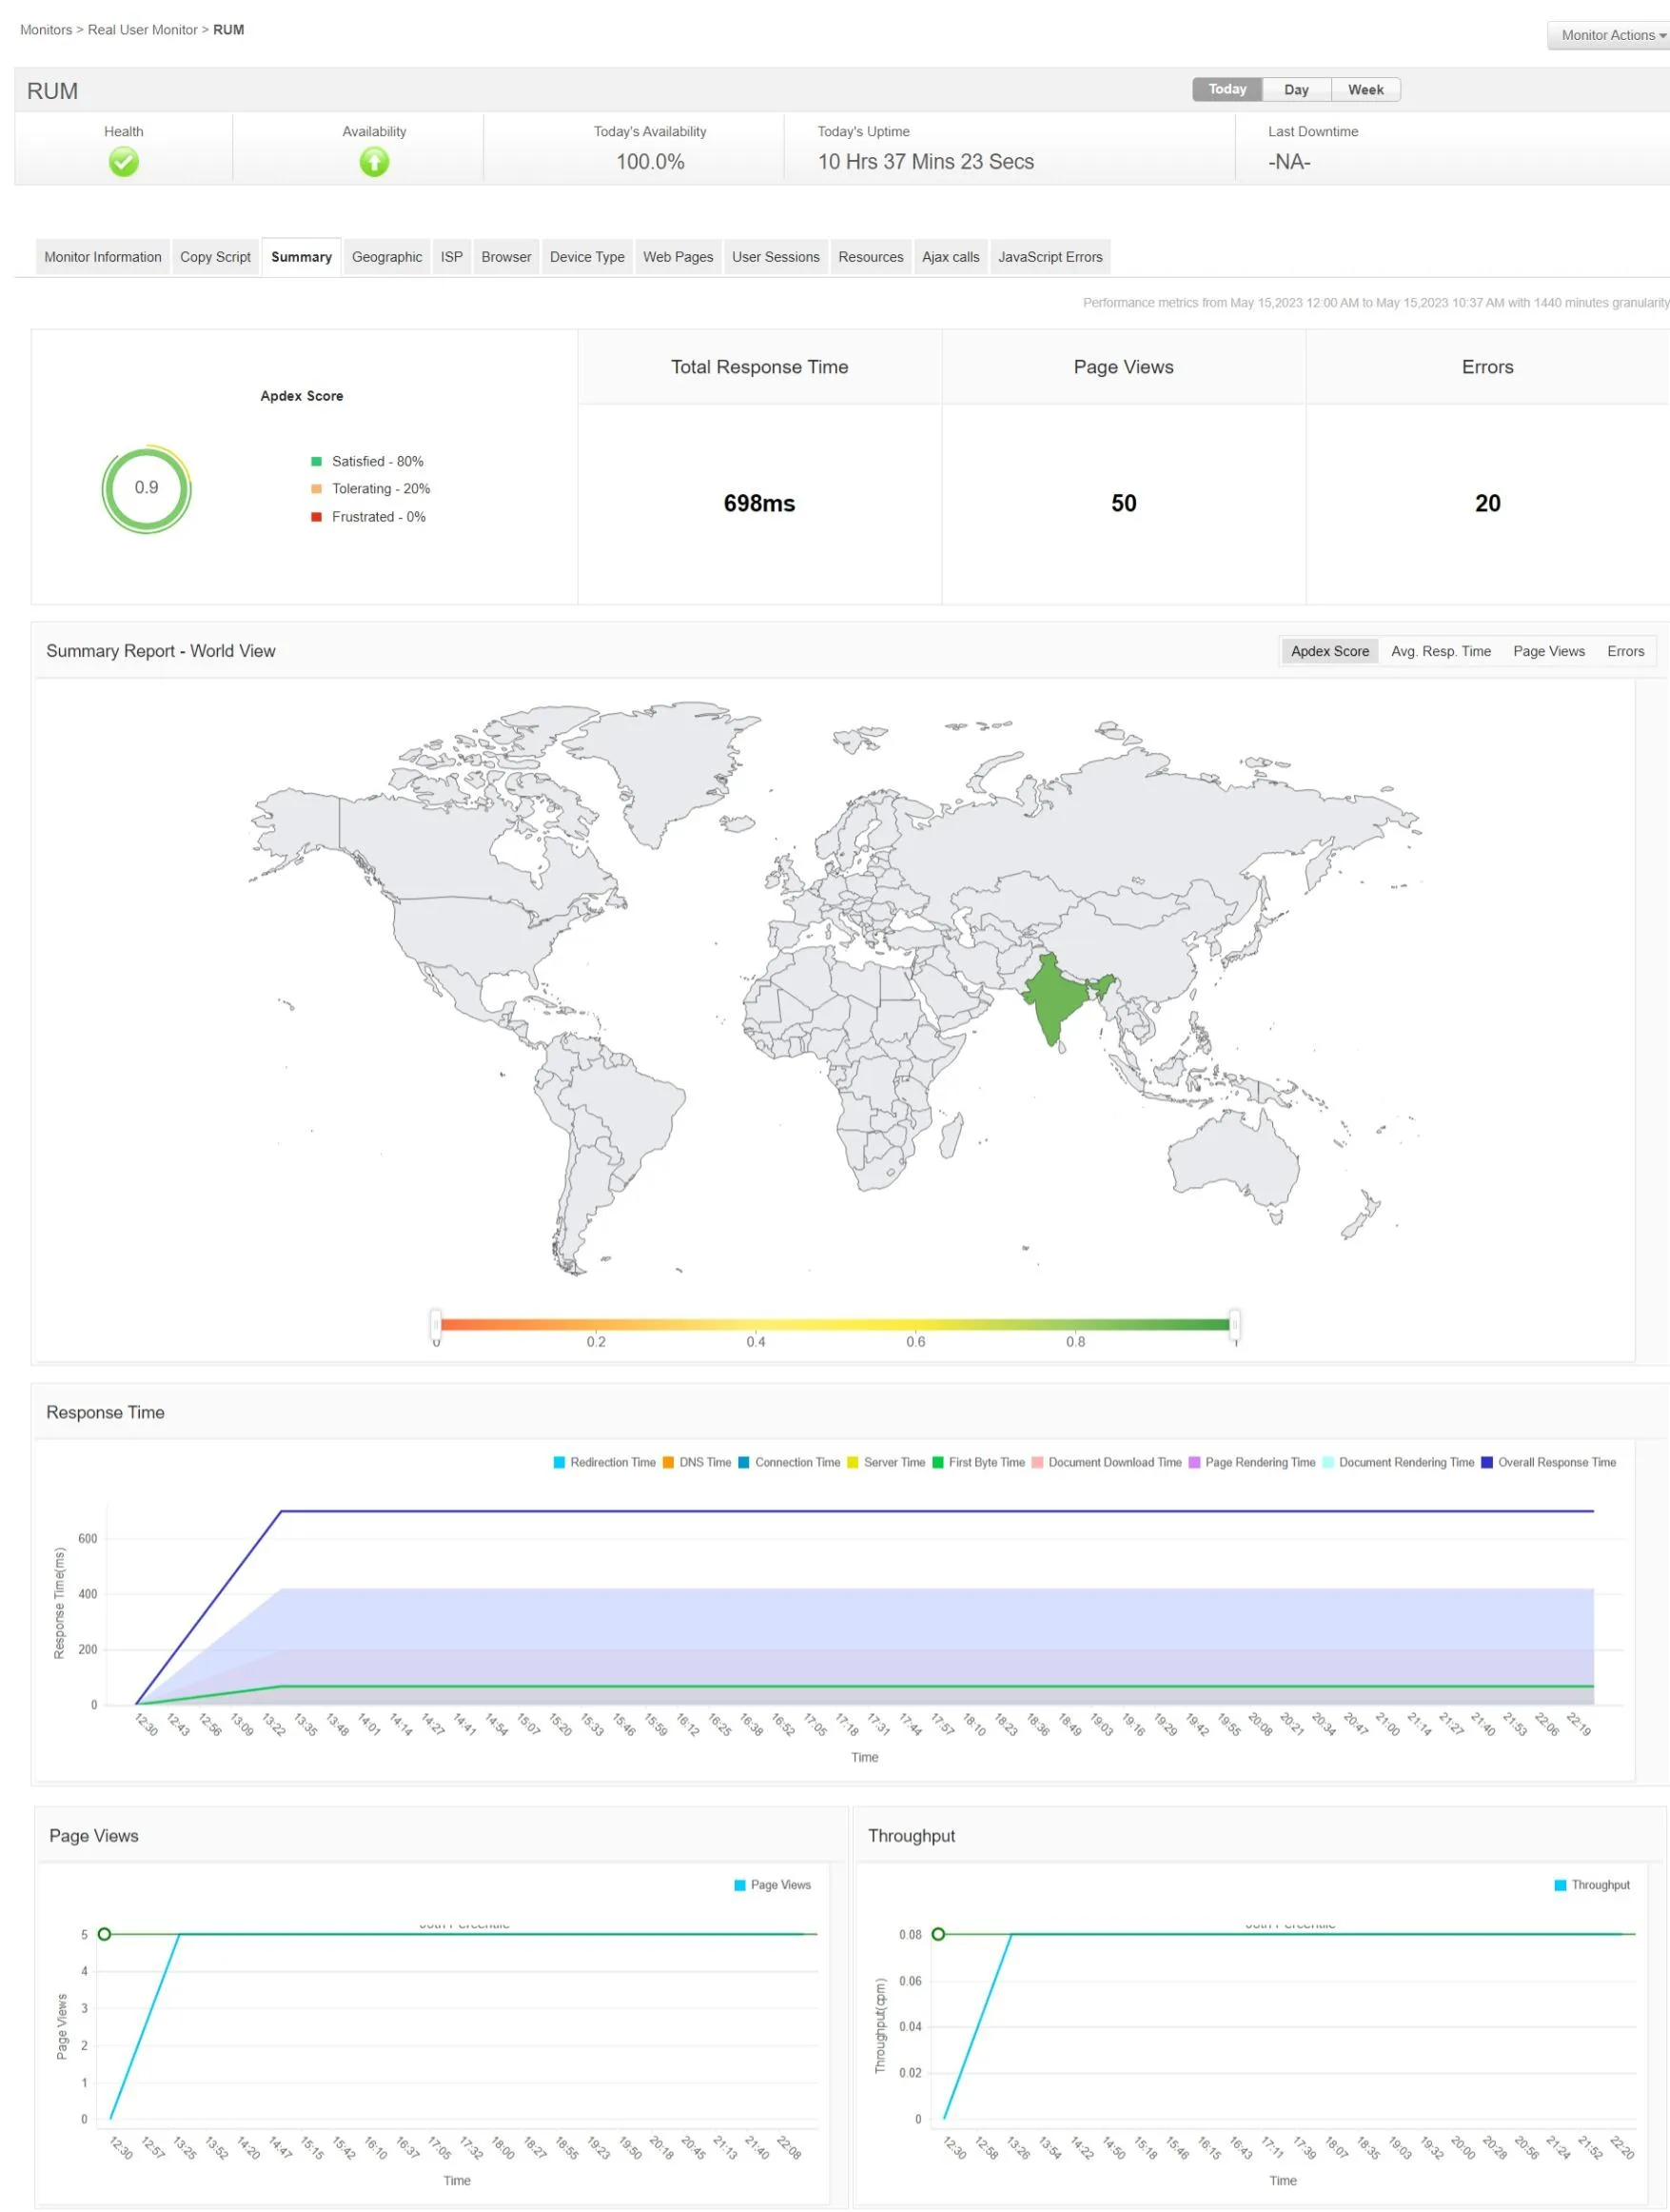Open the Monitor Actions dropdown
Screen dimensions: 1670x2212
[x=1609, y=35]
